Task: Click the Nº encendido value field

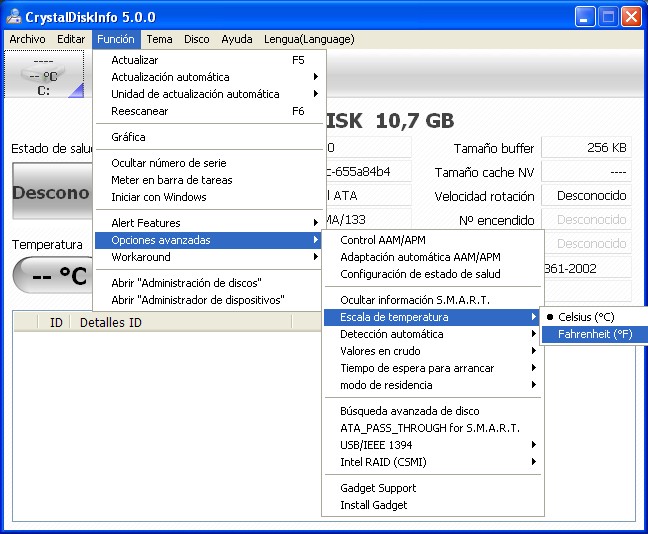Action: tap(586, 219)
